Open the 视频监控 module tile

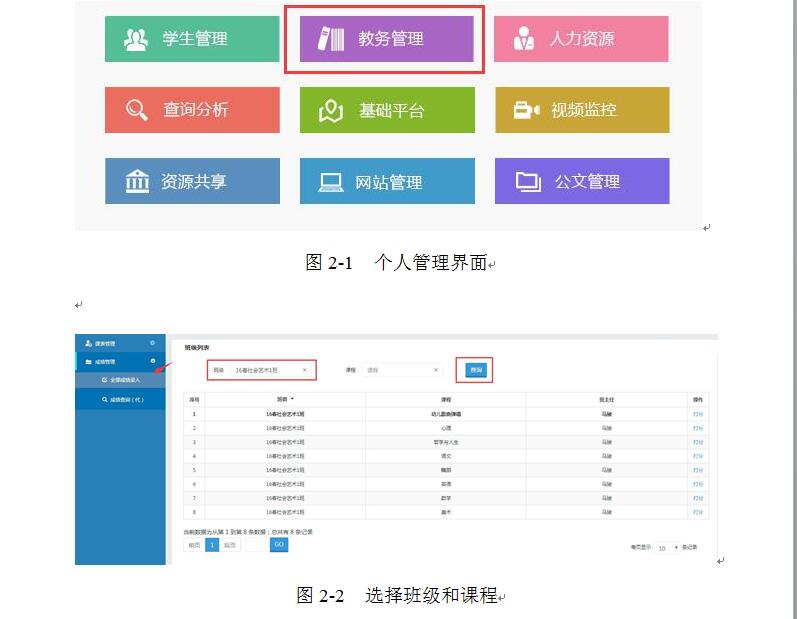click(581, 110)
